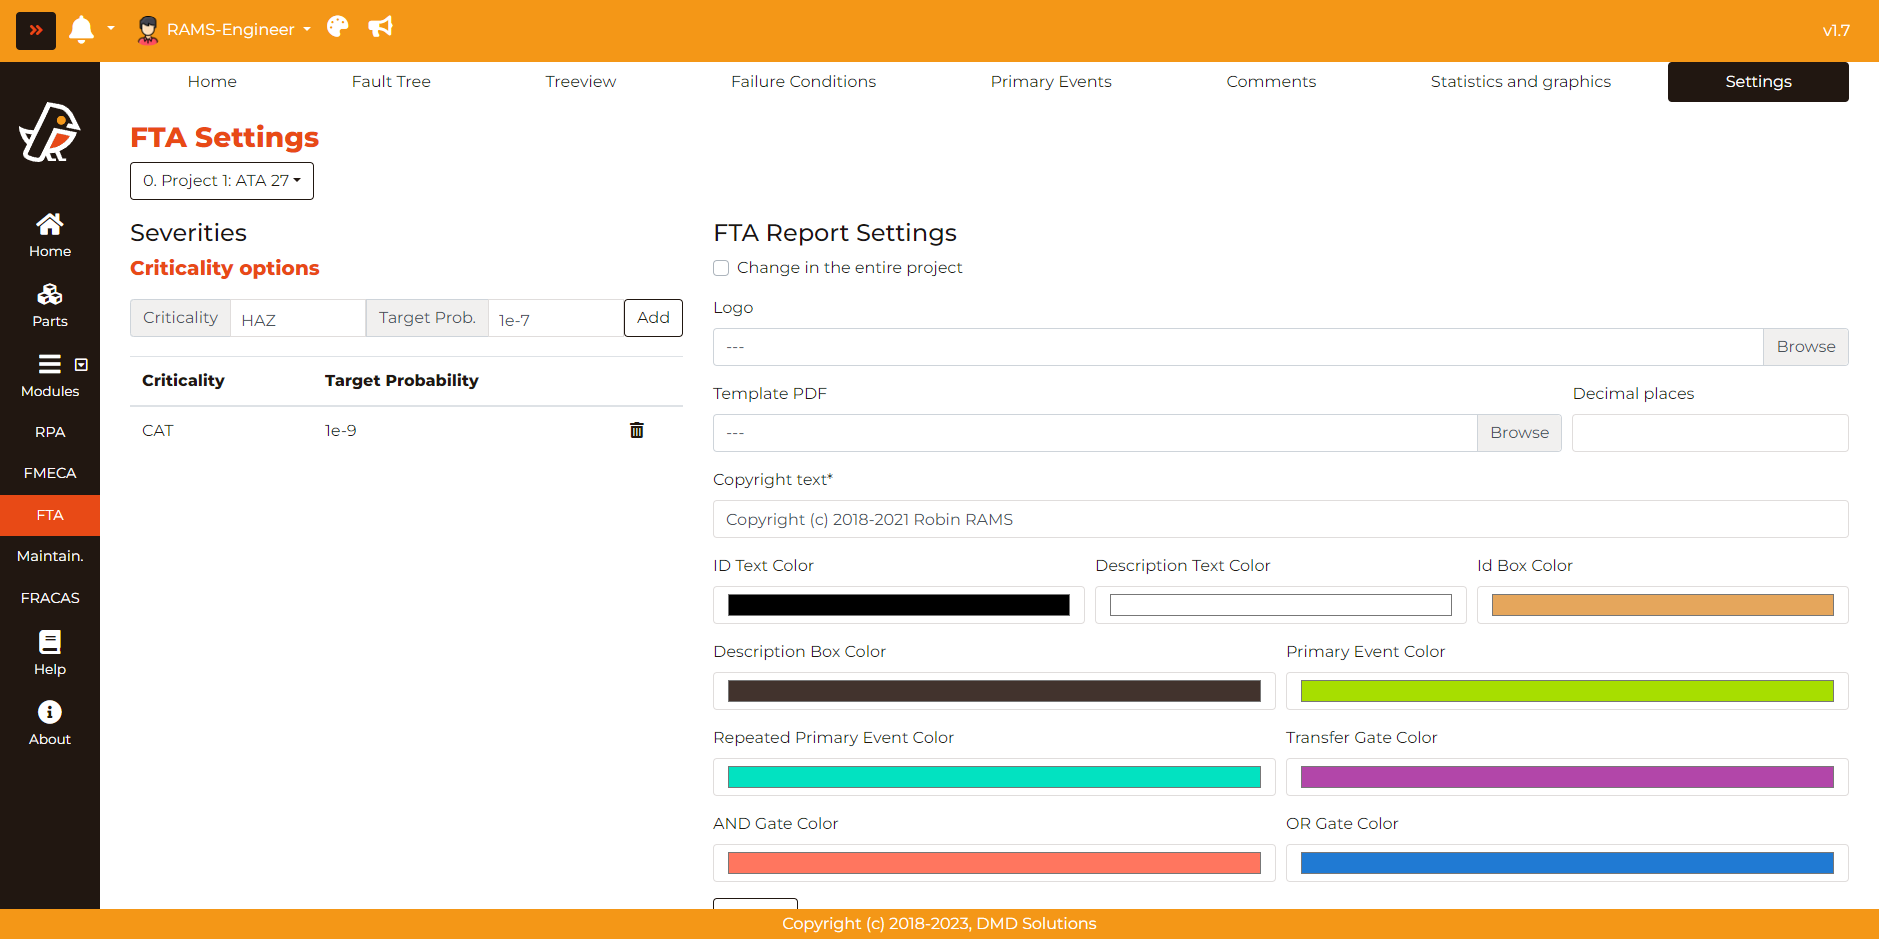Open the About info icon
Image resolution: width=1879 pixels, height=939 pixels.
tap(50, 723)
